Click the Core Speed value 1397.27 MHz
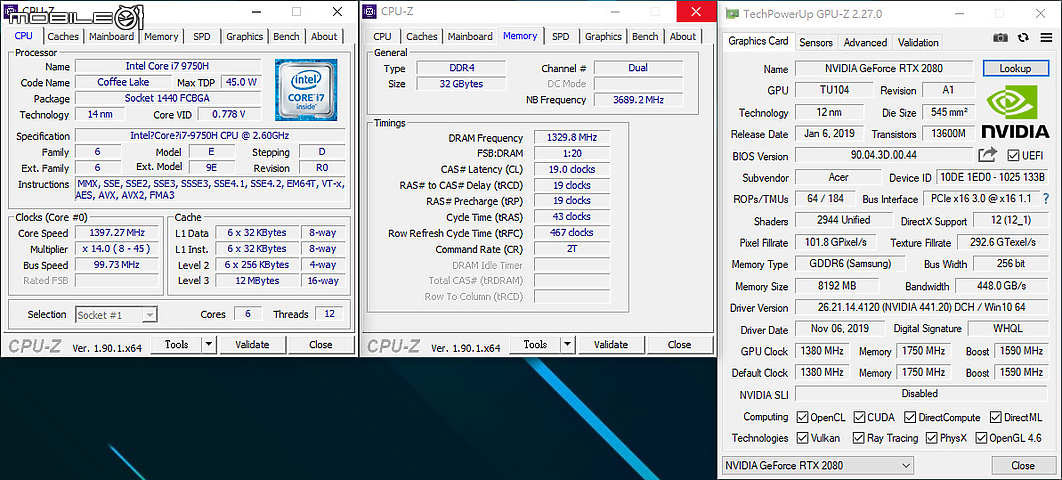 point(119,233)
